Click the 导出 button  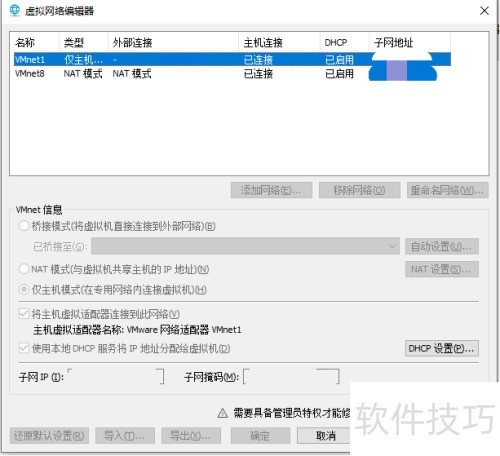pyautogui.click(x=191, y=436)
